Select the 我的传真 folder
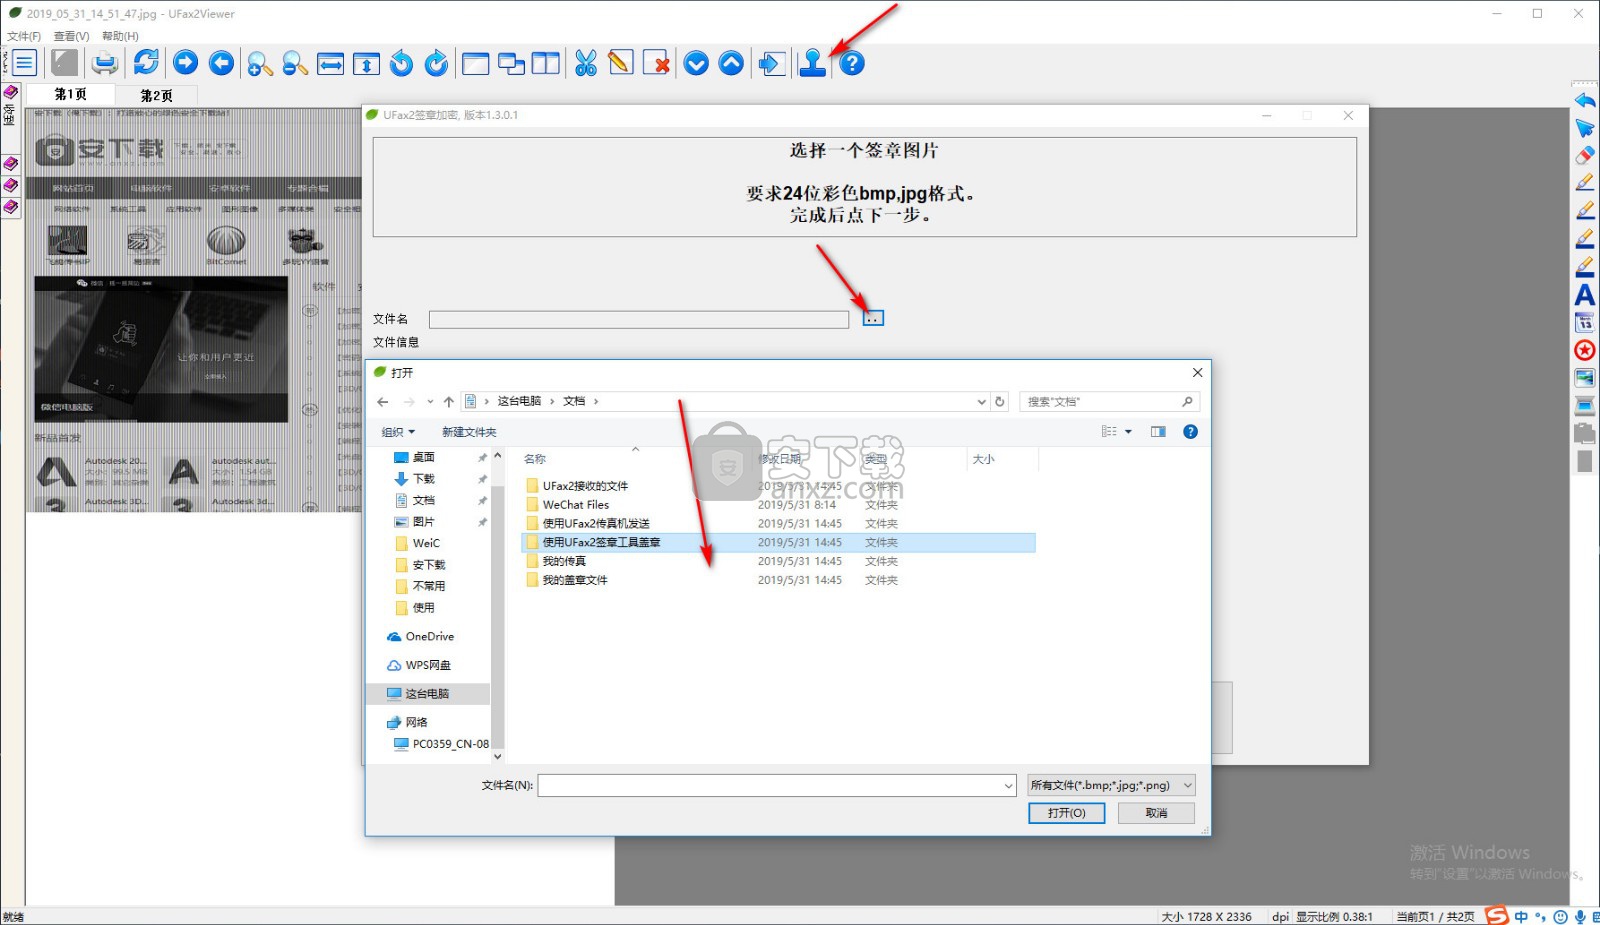 tap(563, 561)
